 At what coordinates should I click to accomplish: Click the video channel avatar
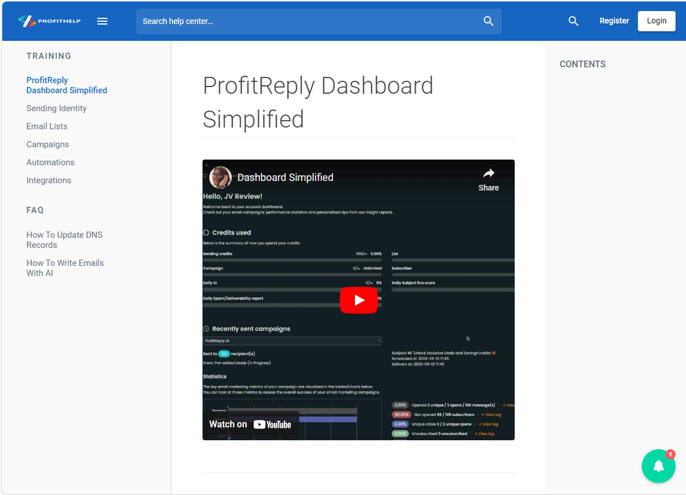point(220,177)
